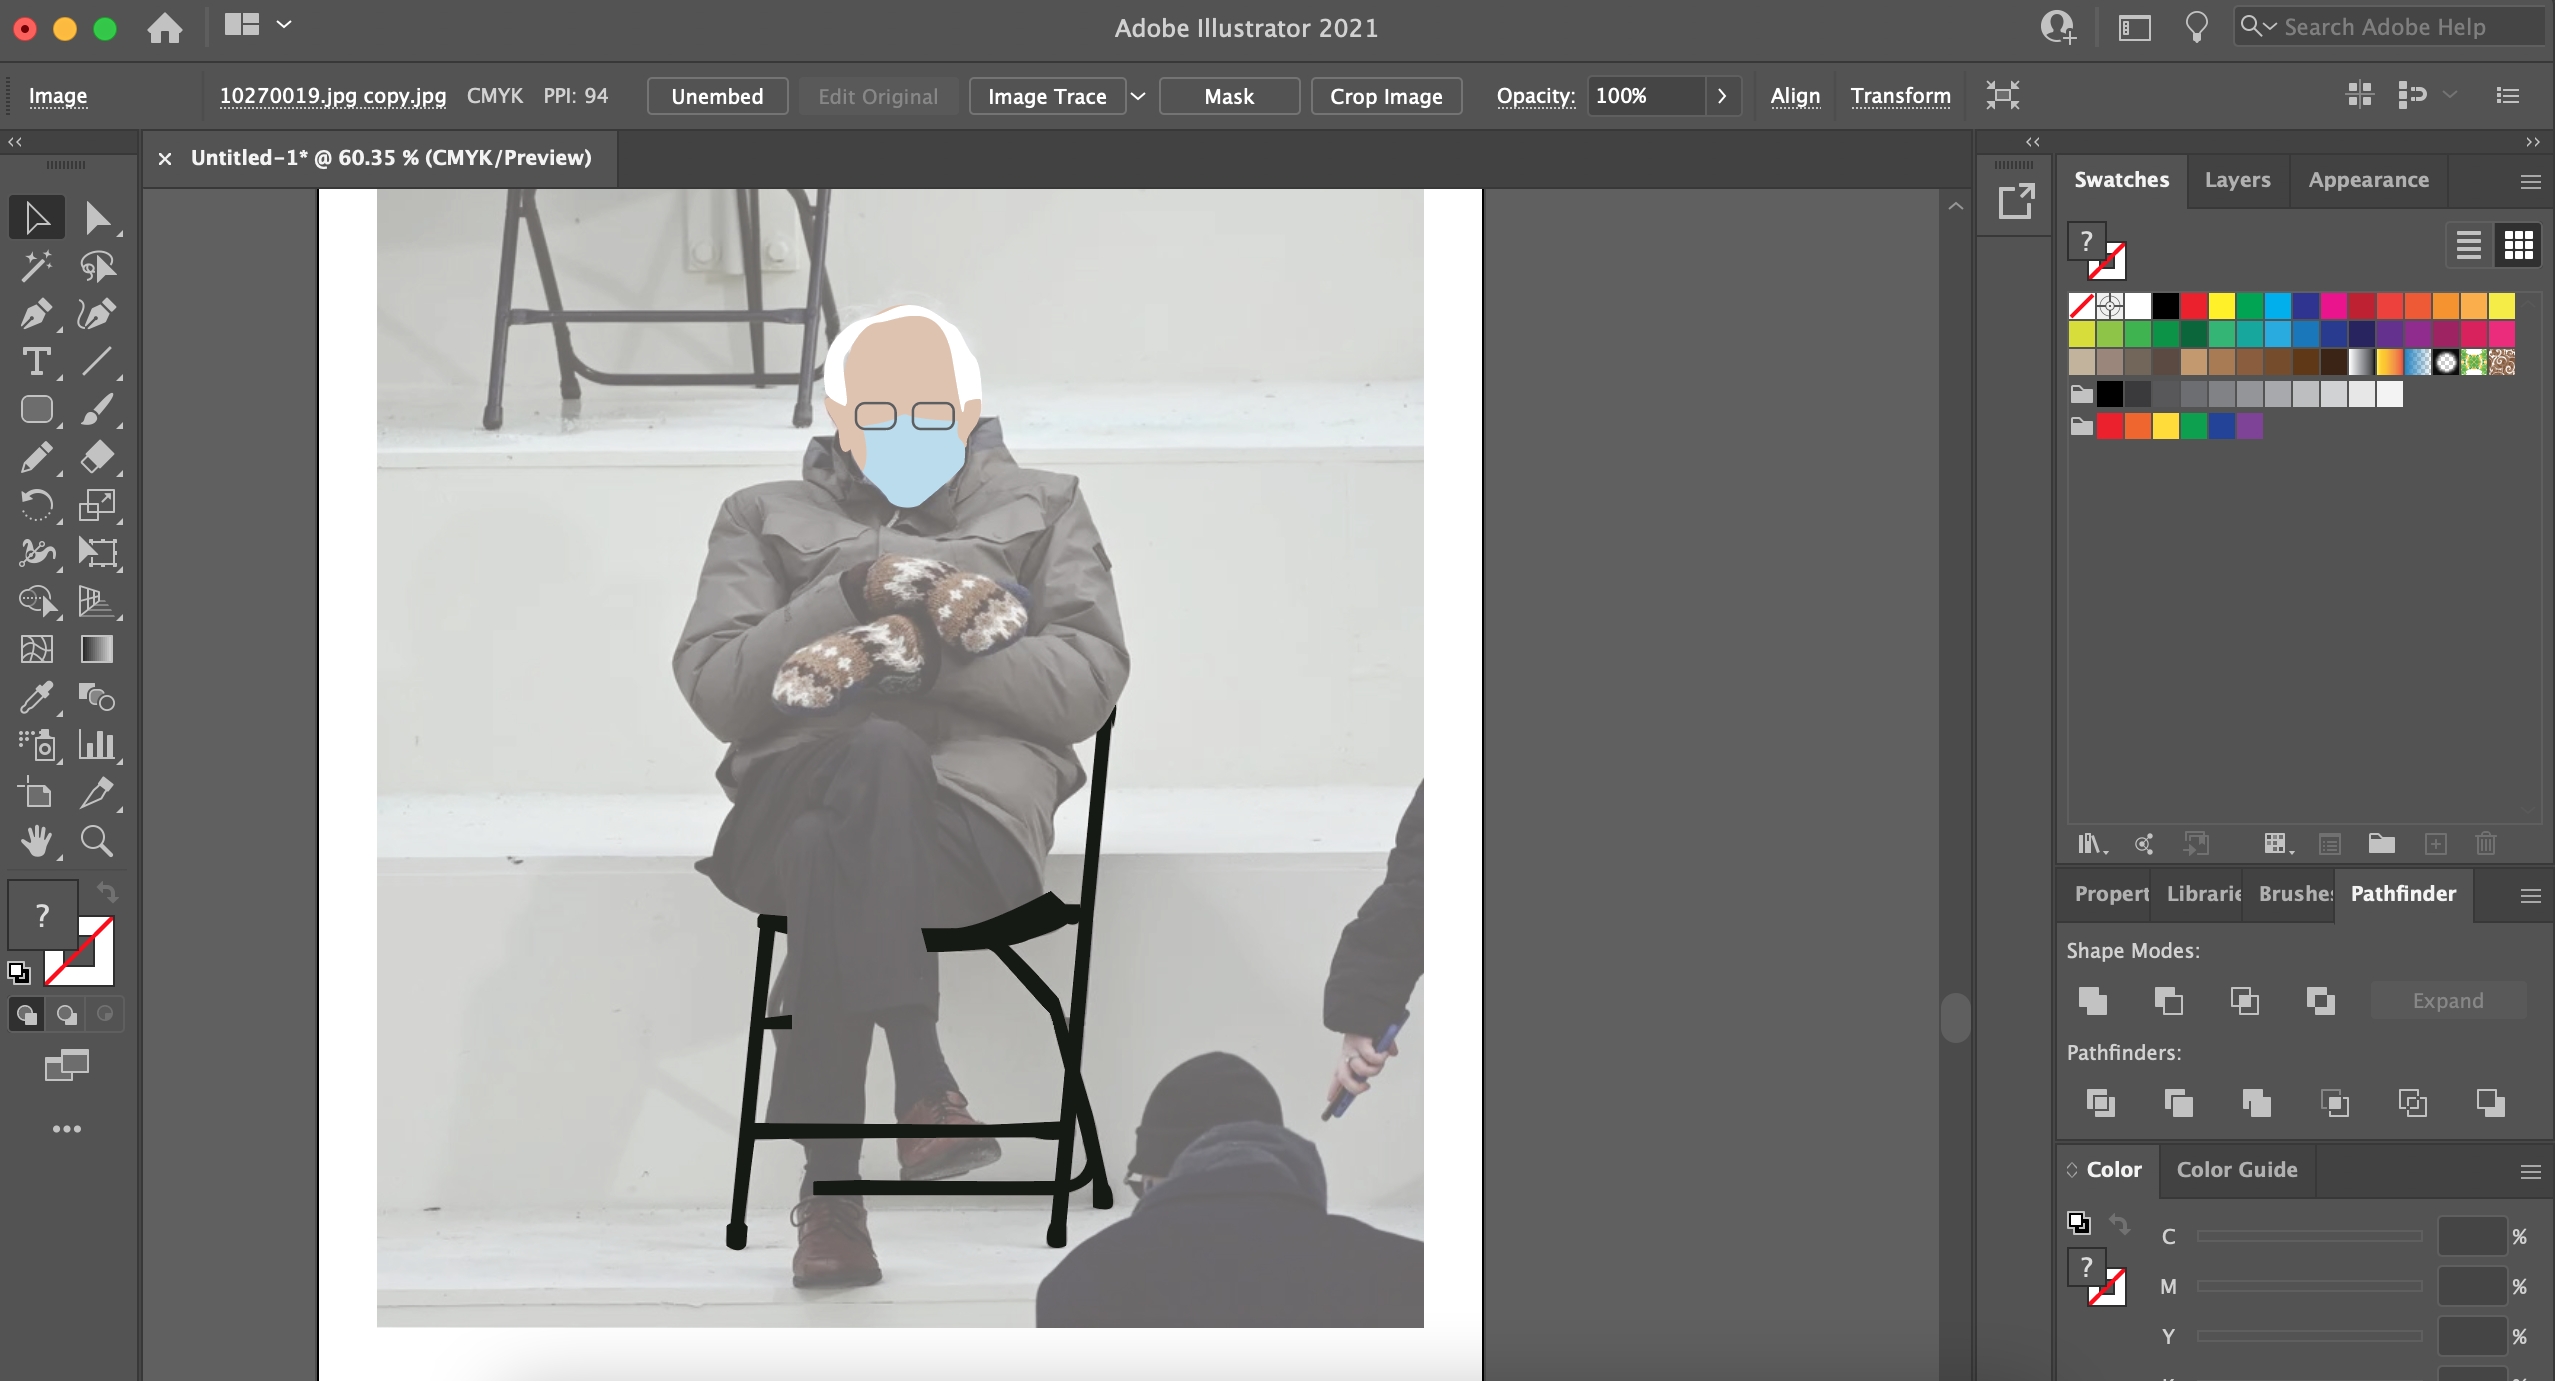Collapse the toolbar with double chevron
Screen dimensions: 2555x1381
pos(15,142)
